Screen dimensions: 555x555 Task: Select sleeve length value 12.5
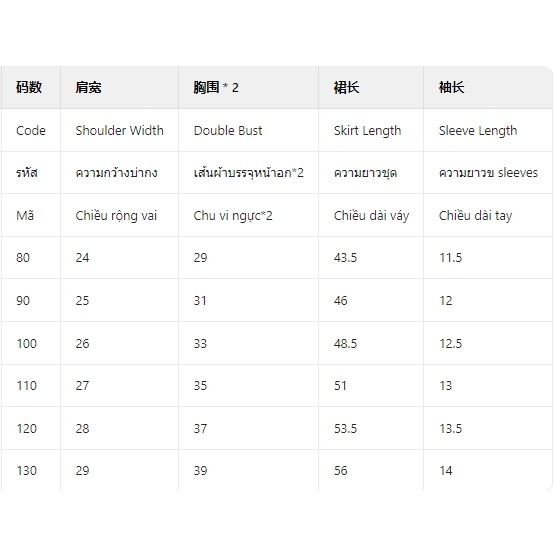tap(451, 343)
